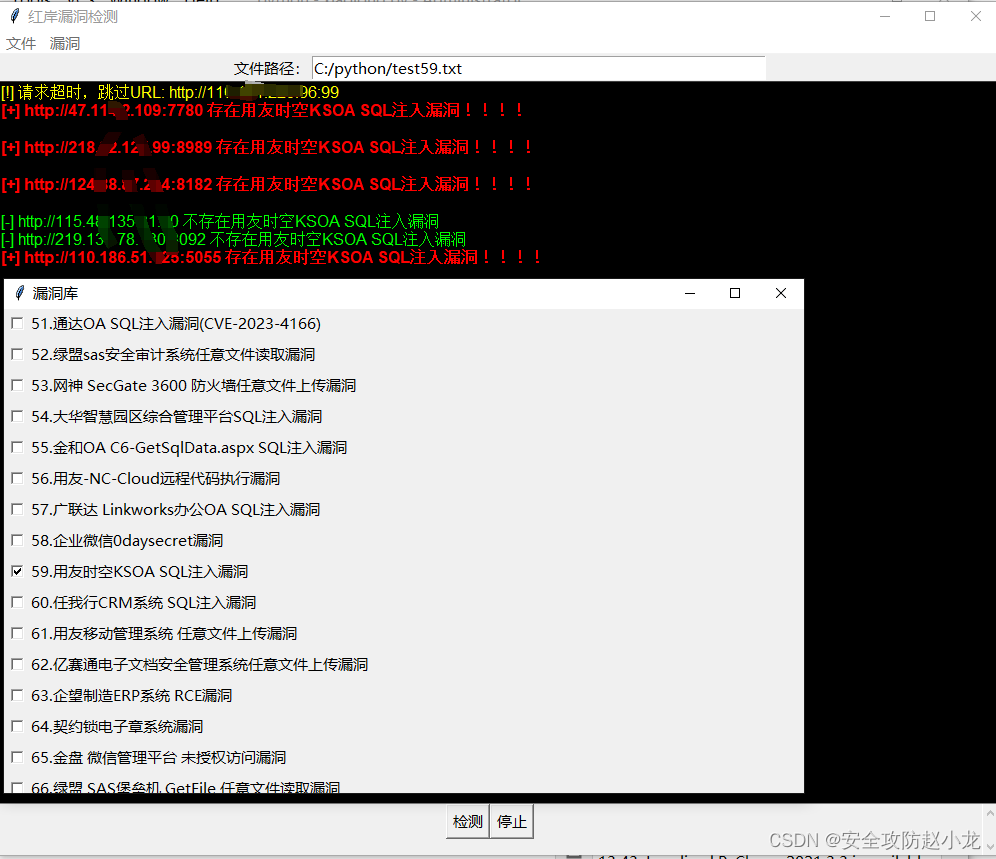996x859 pixels.
Task: Click the yellow 请求超时 skipped URL line
Action: (170, 92)
